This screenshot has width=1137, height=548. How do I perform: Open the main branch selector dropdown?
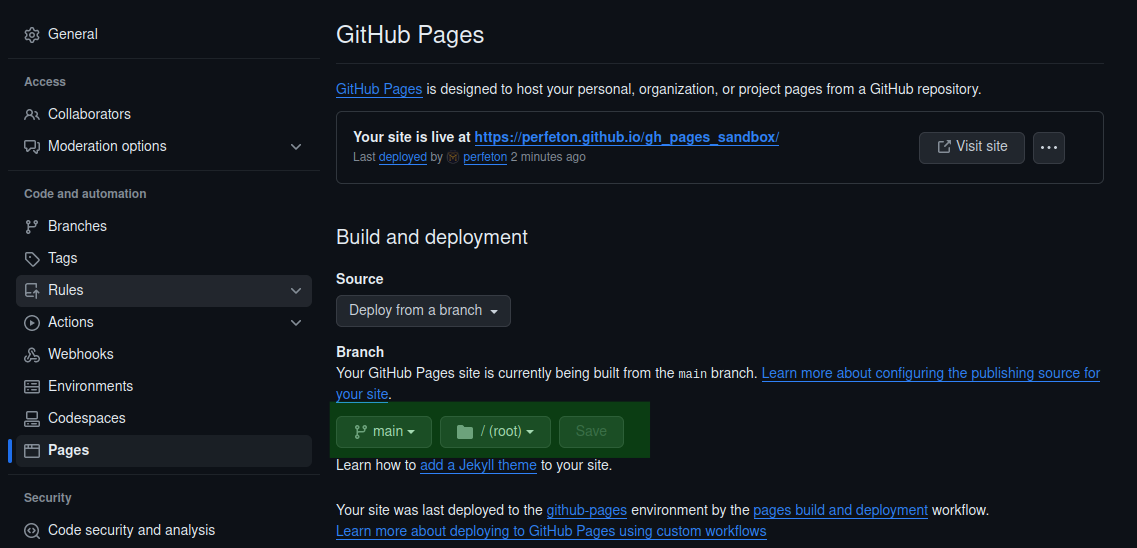tap(384, 432)
